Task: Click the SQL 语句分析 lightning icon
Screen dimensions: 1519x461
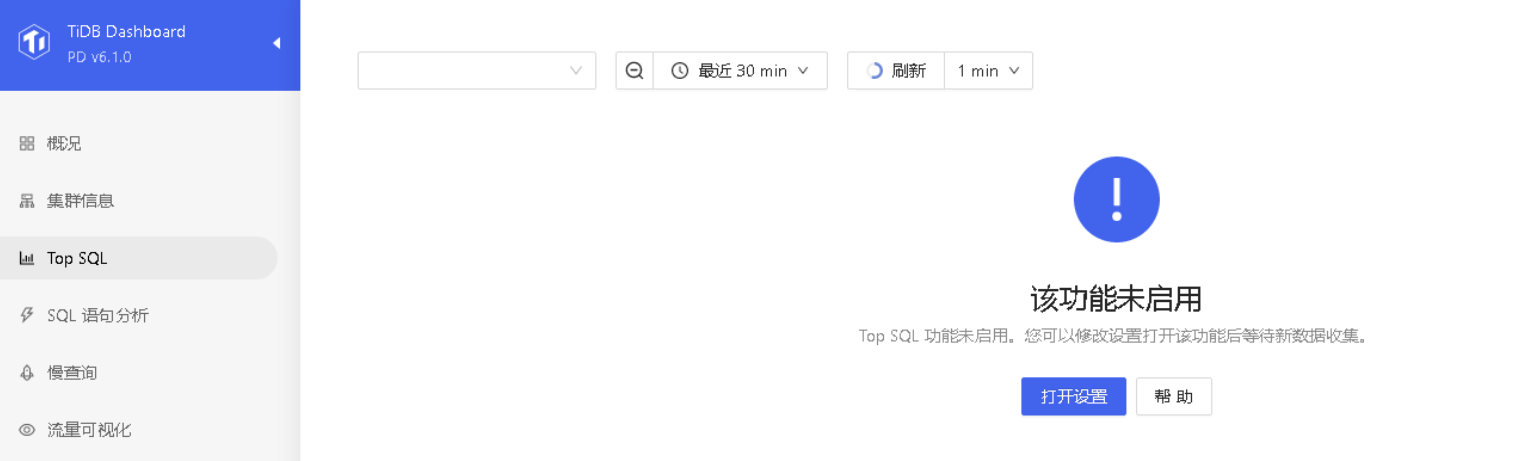Action: [27, 316]
